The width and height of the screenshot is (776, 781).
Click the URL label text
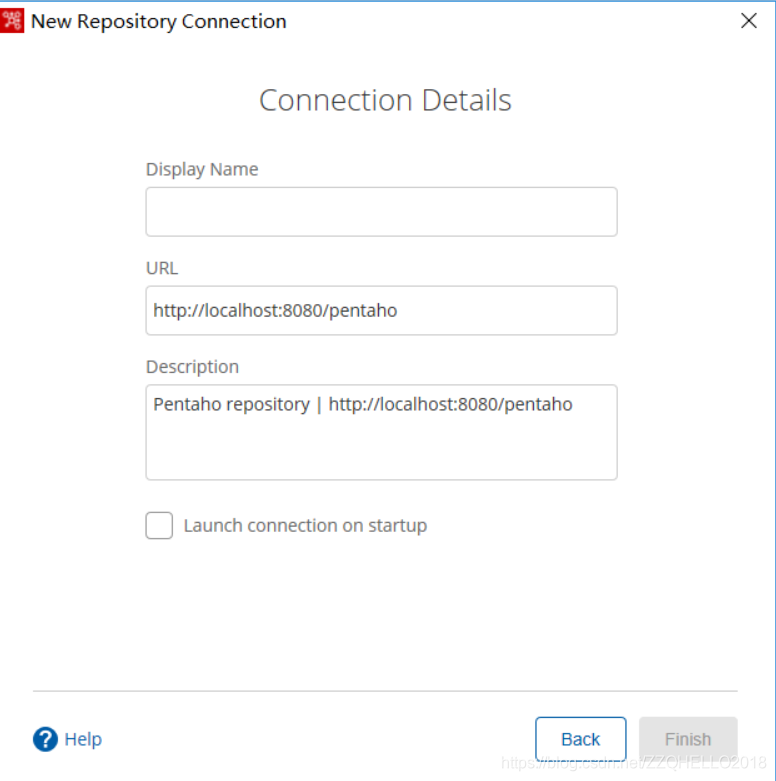click(162, 268)
